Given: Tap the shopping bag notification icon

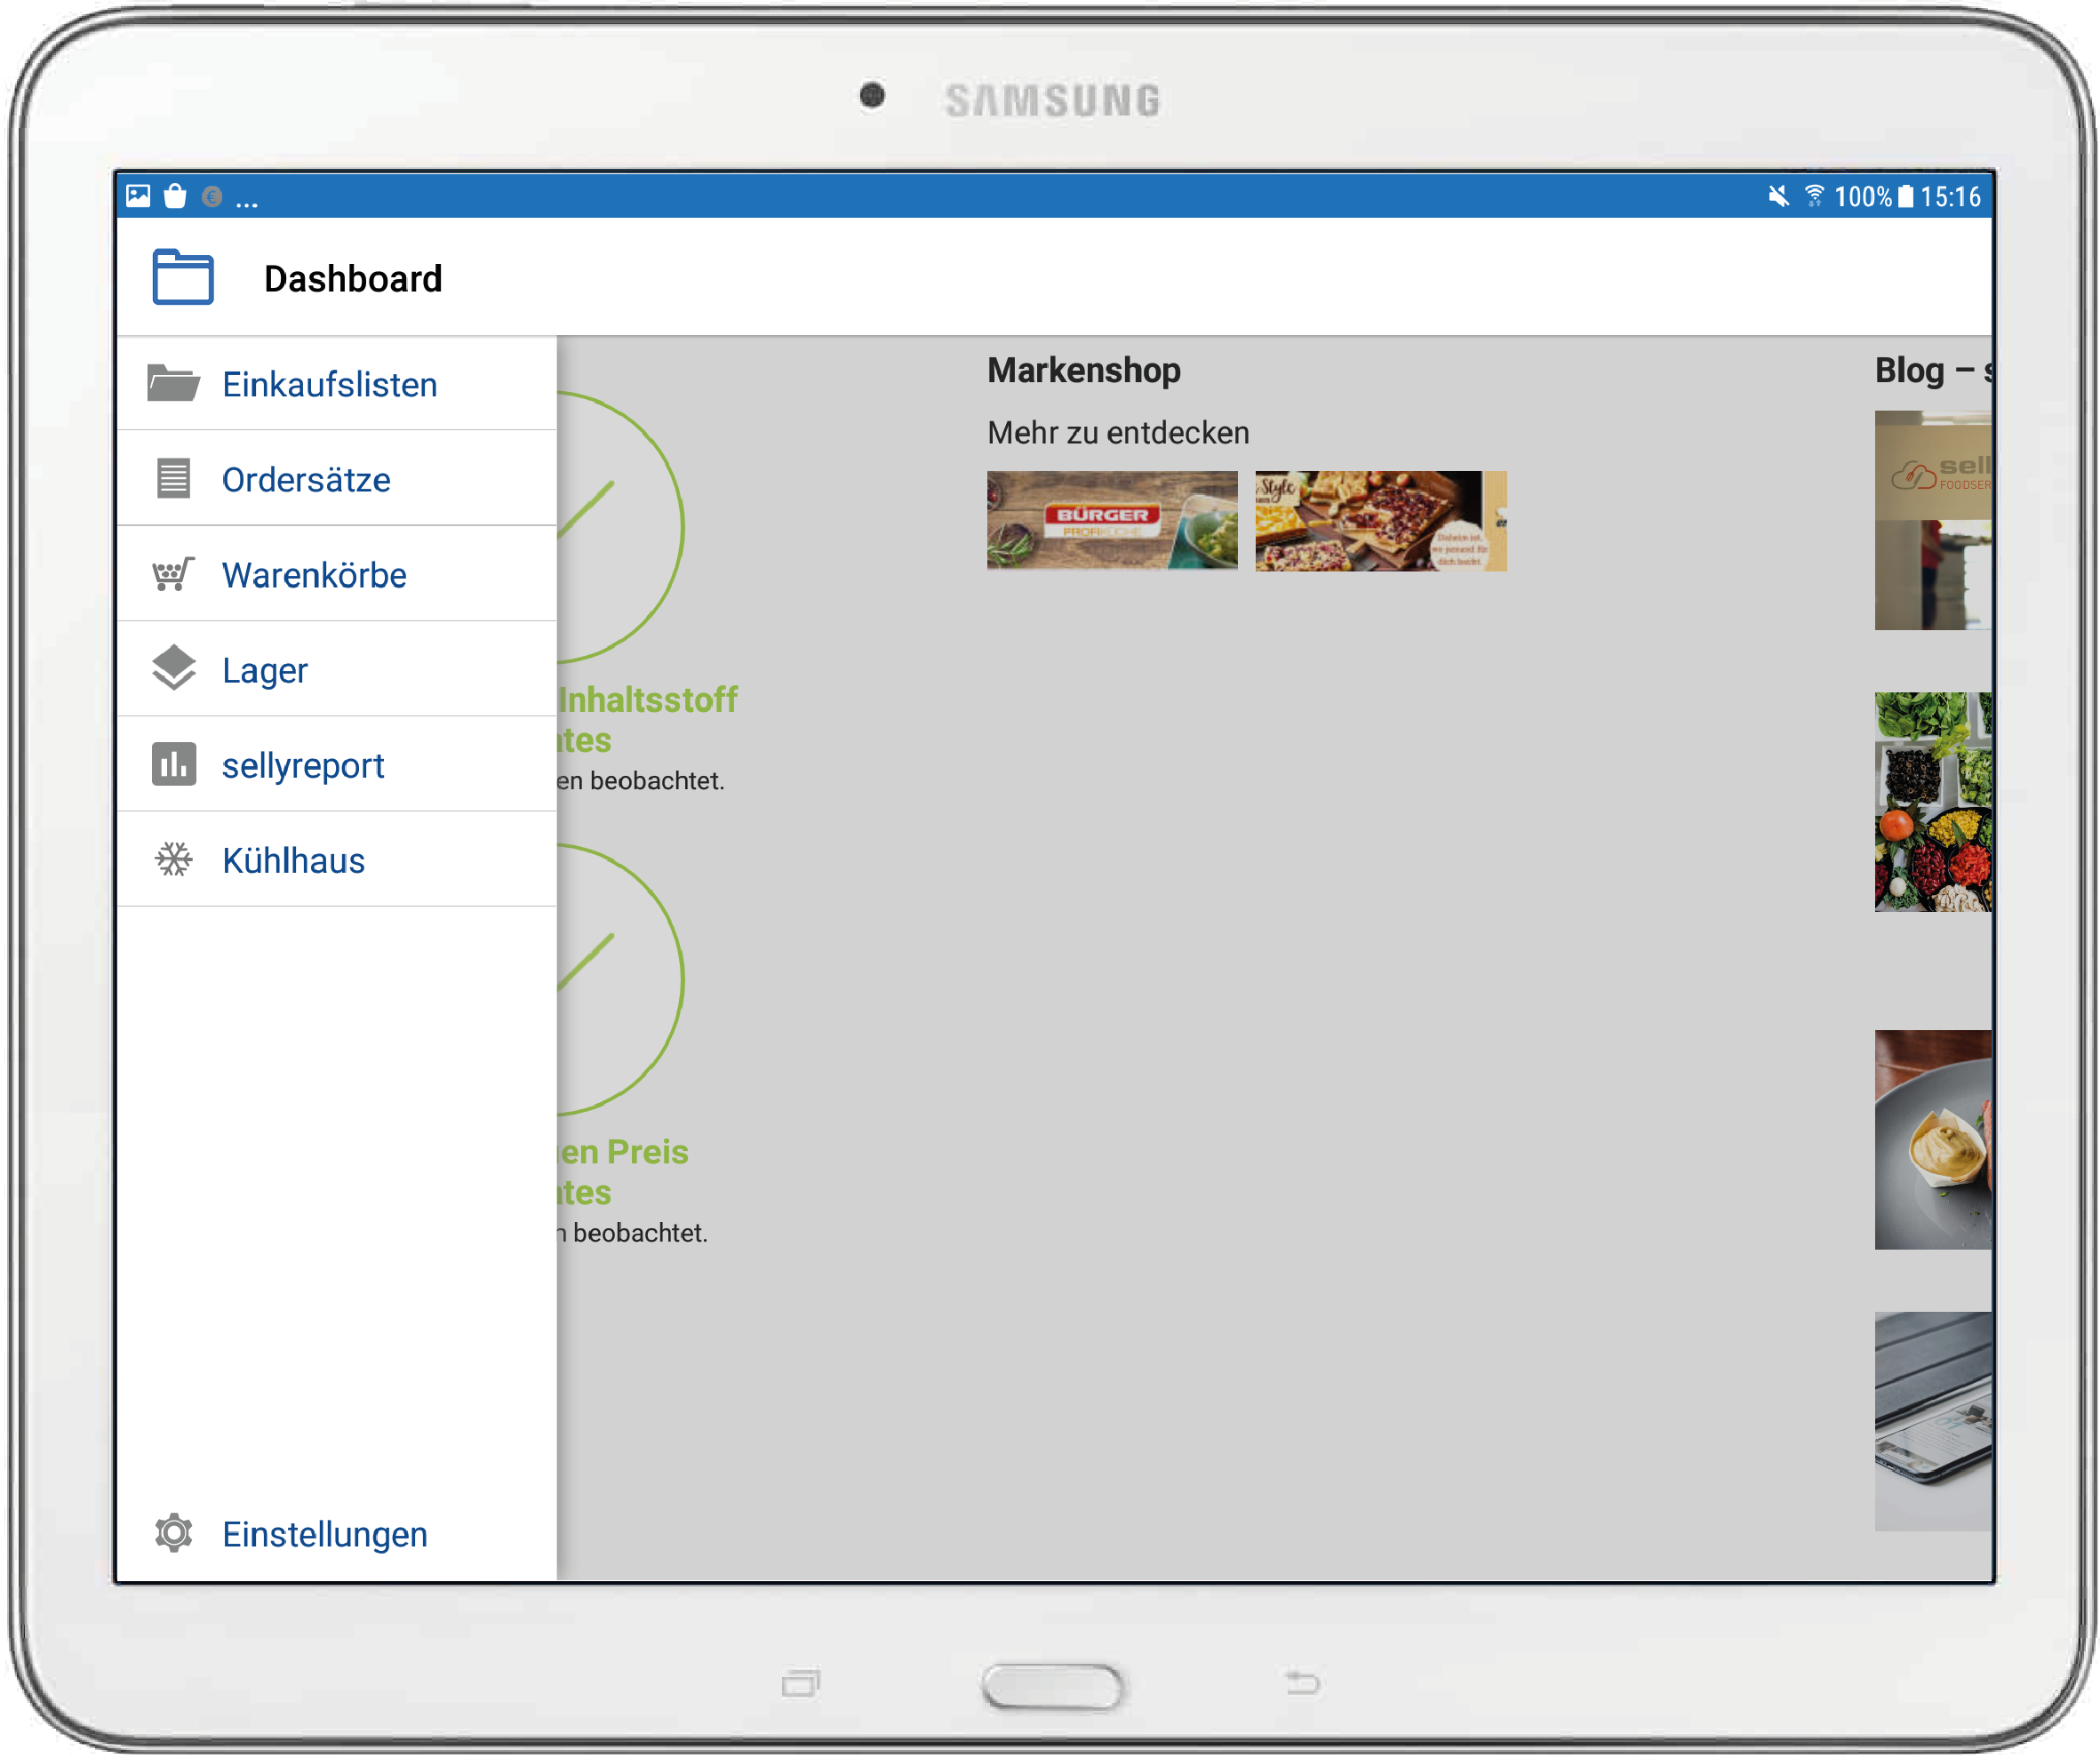Looking at the screenshot, I should tap(175, 197).
